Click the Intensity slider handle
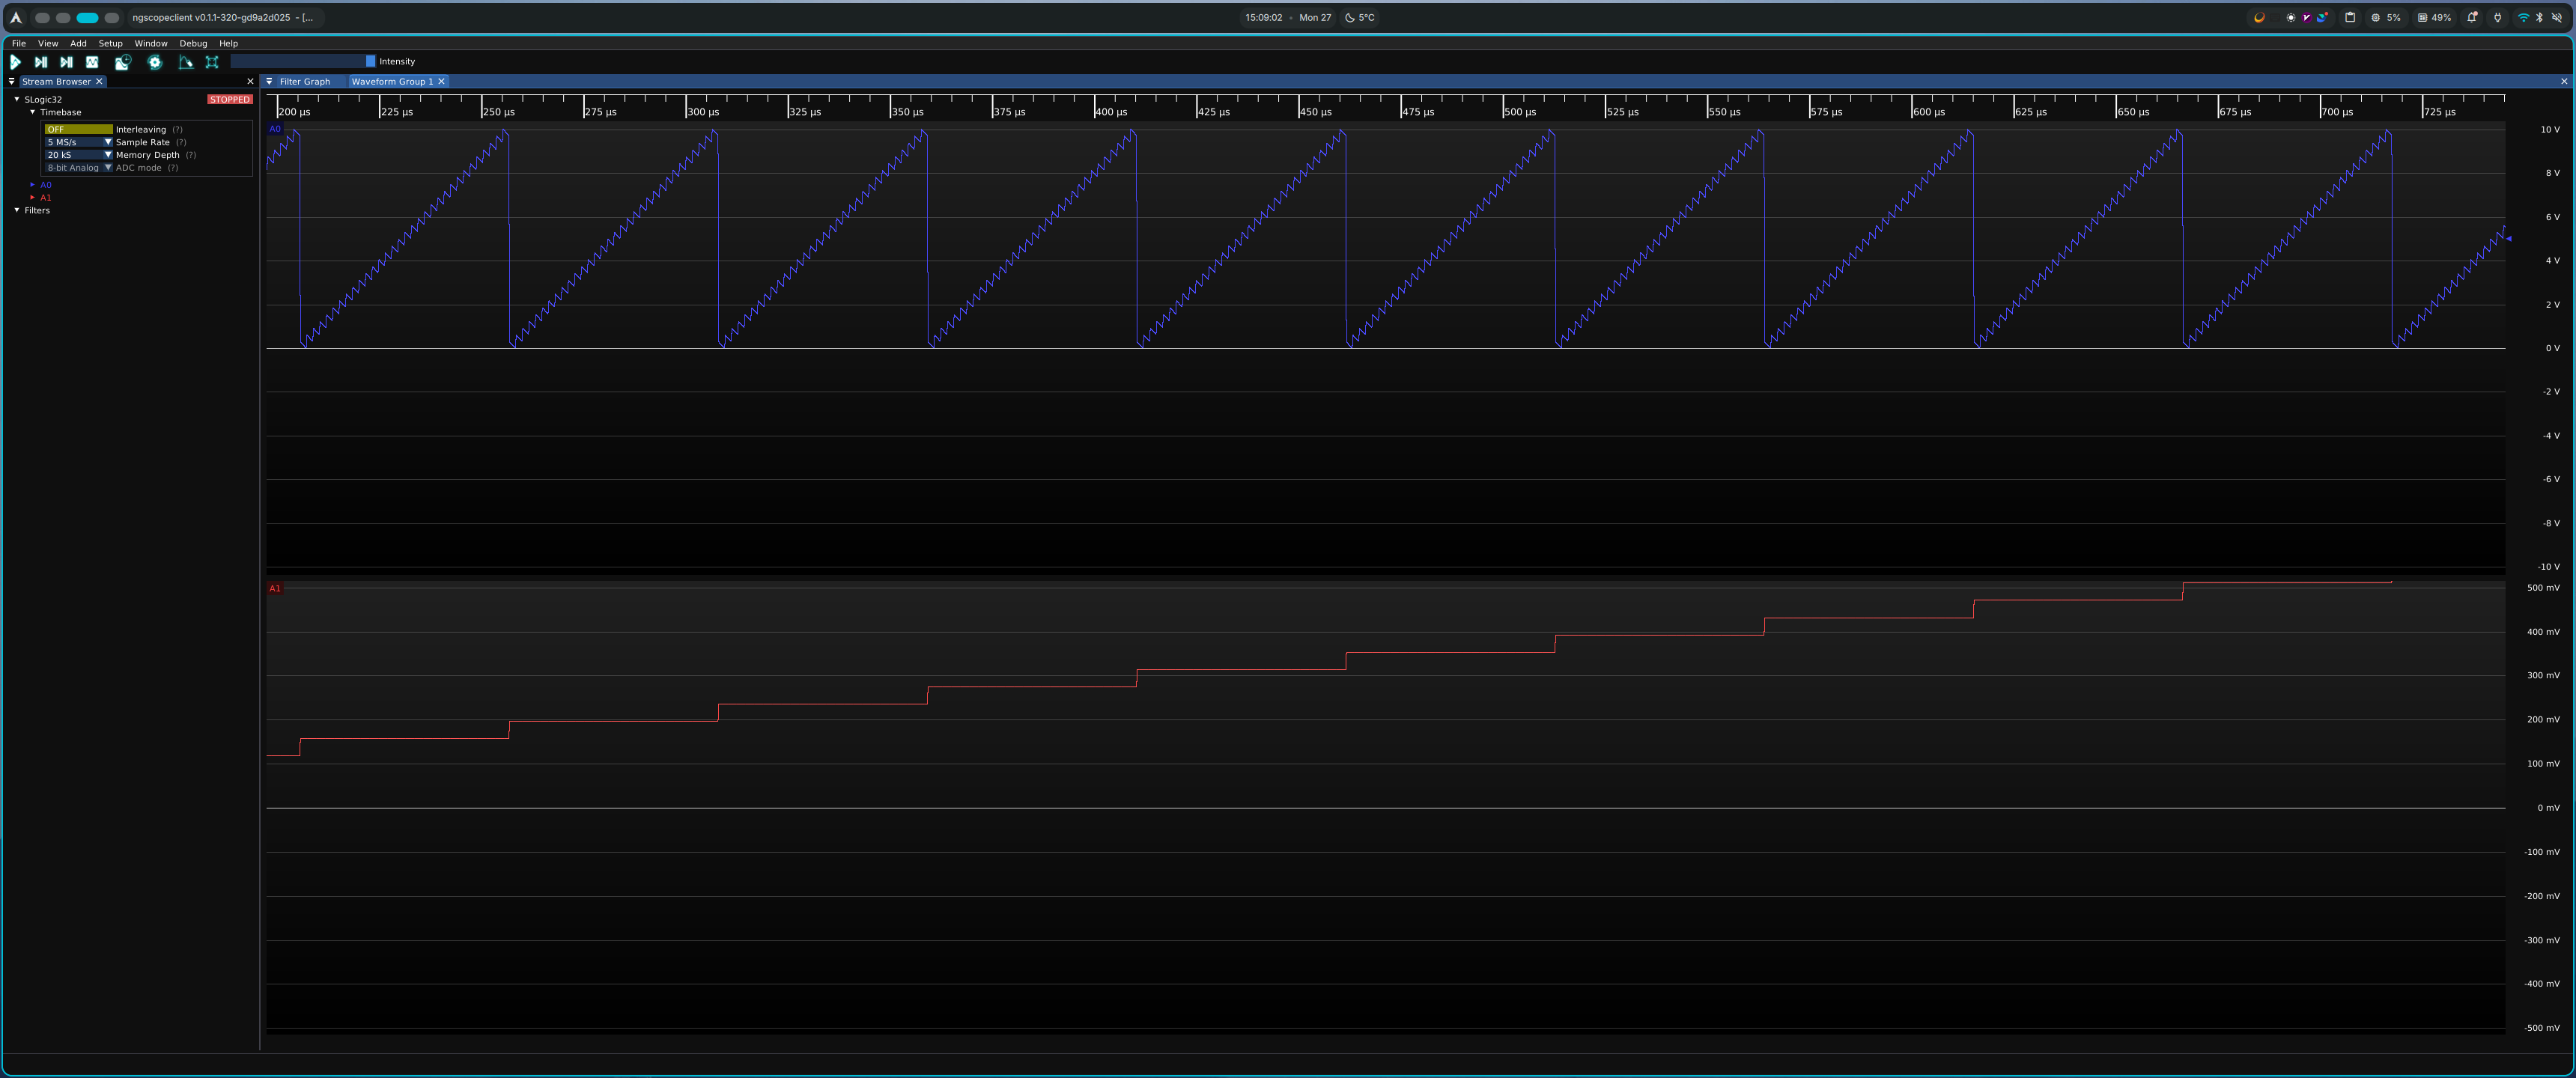Image resolution: width=2576 pixels, height=1078 pixels. pyautogui.click(x=370, y=61)
